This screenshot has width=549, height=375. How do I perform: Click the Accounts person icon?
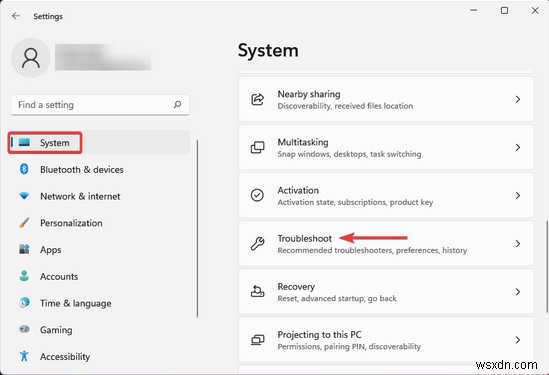(x=24, y=276)
